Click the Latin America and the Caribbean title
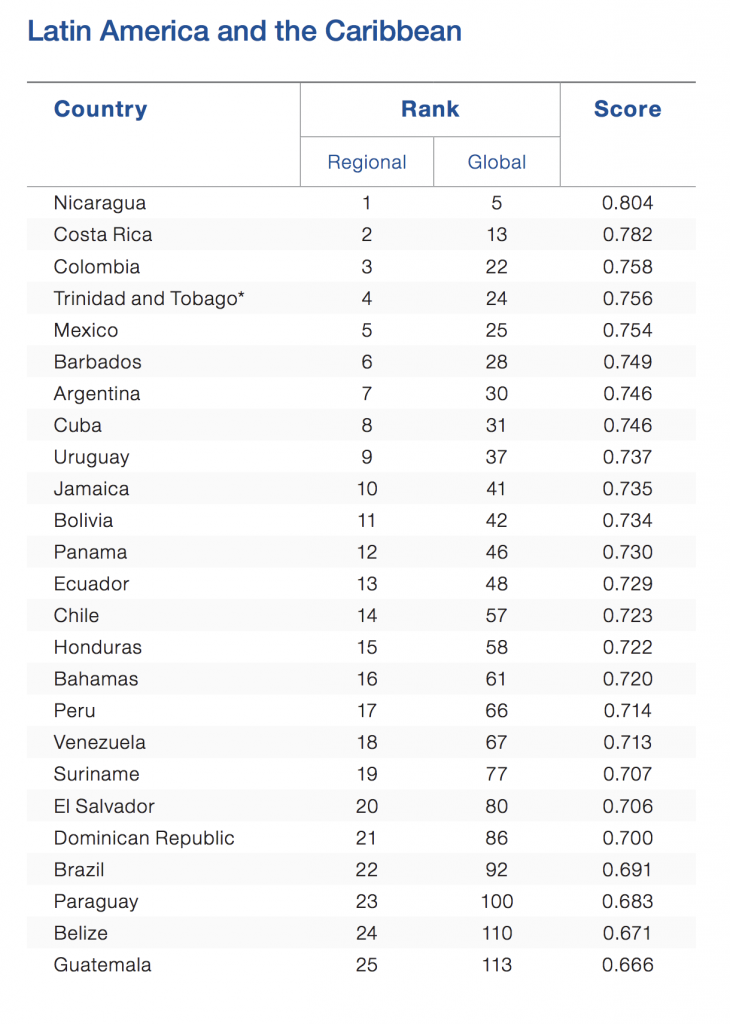Screen dimensions: 730x1024 245,31
